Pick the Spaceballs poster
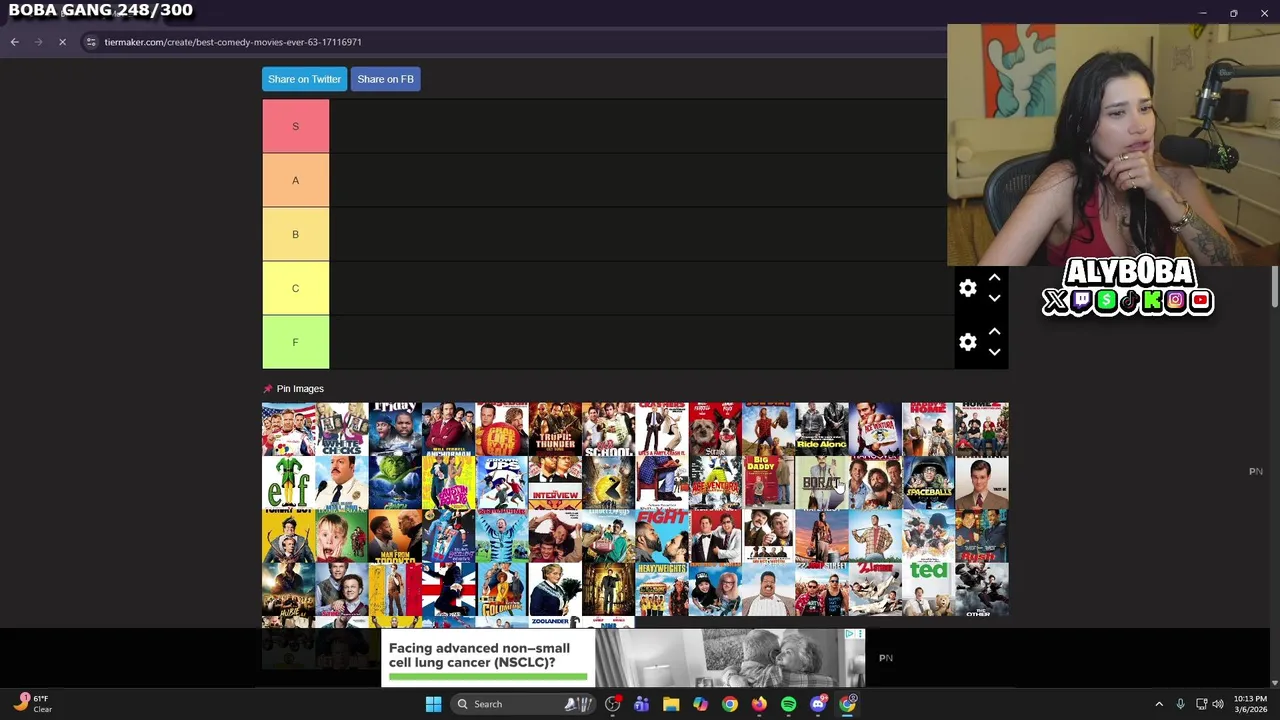Image resolution: width=1280 pixels, height=720 pixels. point(928,482)
